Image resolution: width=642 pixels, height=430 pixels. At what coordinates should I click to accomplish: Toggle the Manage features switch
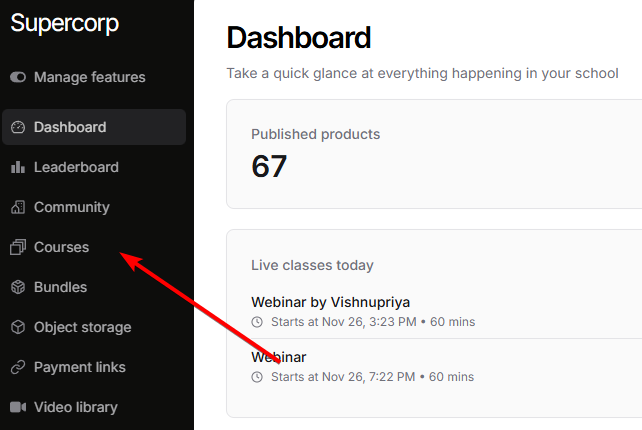[18, 77]
